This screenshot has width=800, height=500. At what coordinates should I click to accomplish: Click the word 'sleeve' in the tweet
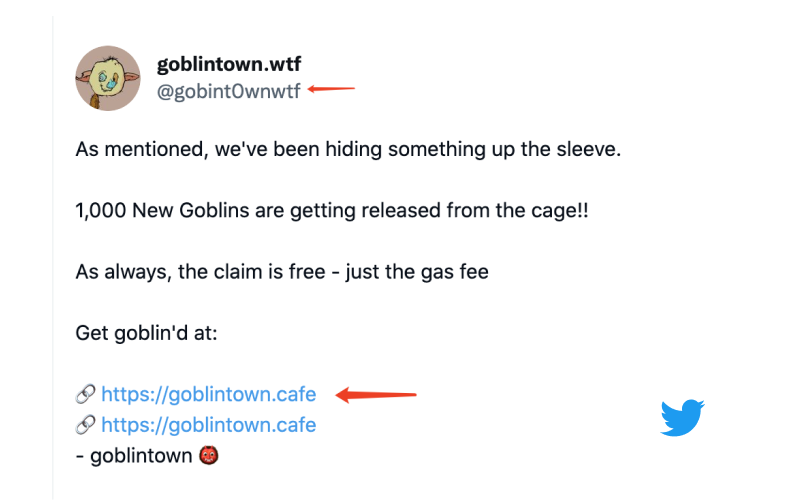pos(586,149)
